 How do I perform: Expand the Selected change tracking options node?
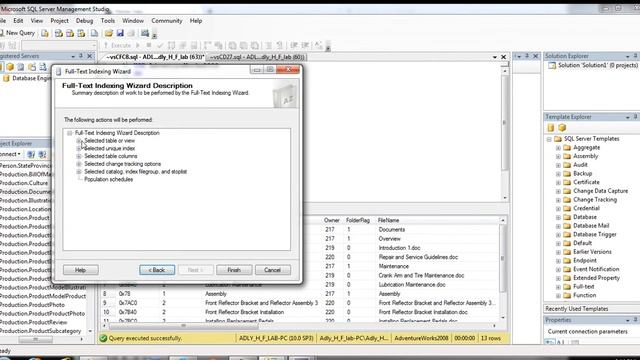pyautogui.click(x=79, y=164)
